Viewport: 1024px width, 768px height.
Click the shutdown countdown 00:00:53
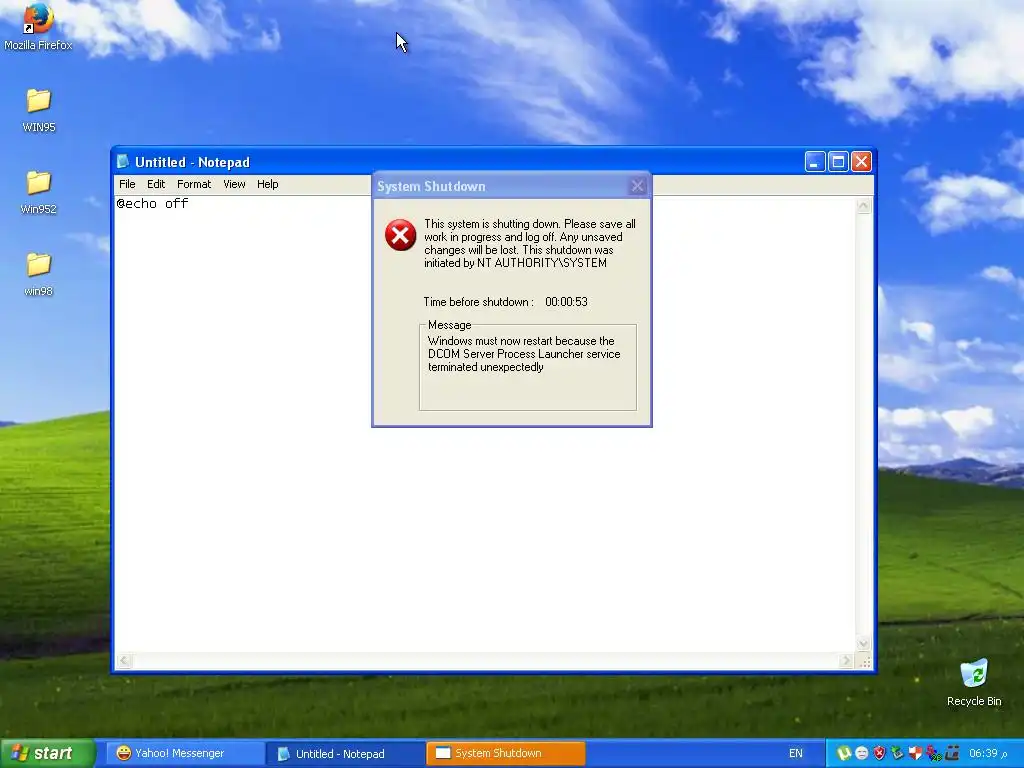[x=566, y=302]
